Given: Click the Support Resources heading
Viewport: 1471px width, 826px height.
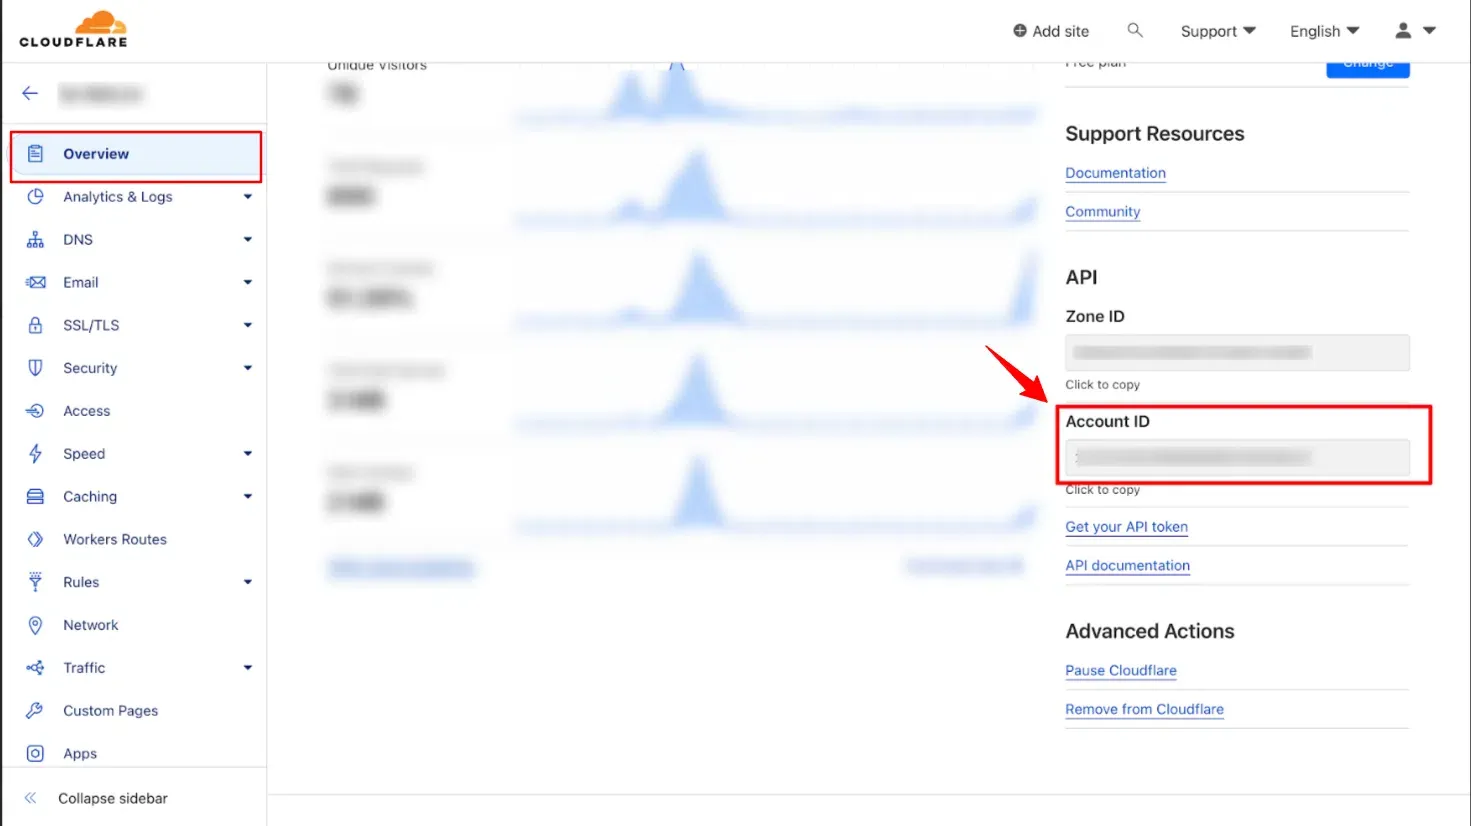Looking at the screenshot, I should tap(1154, 134).
